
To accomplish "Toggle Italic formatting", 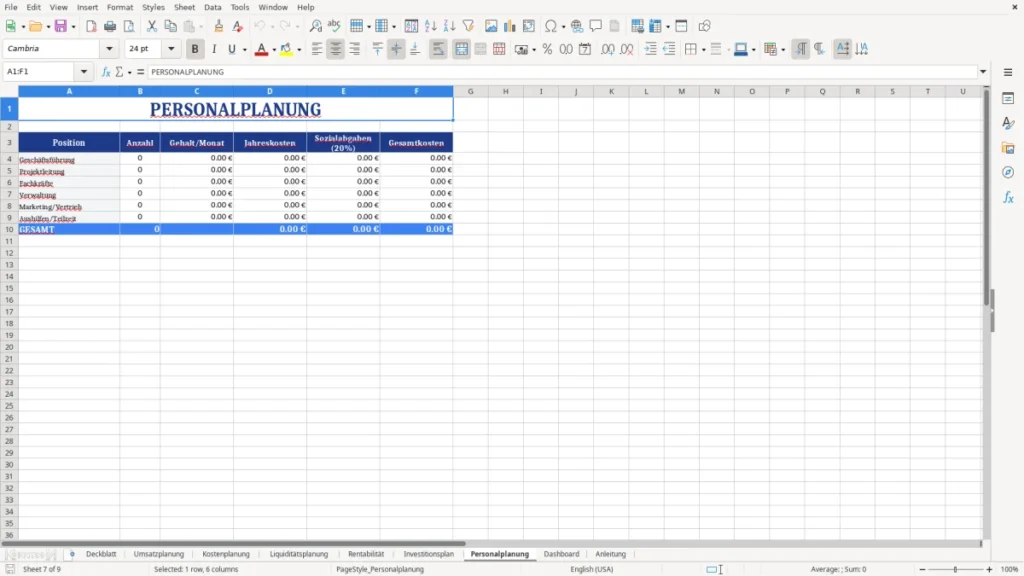I will (x=214, y=49).
